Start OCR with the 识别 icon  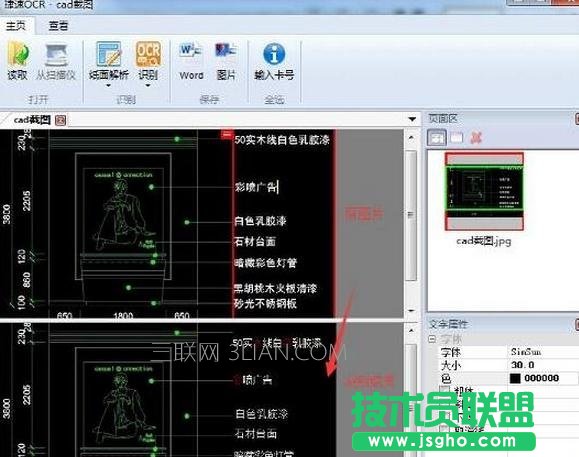tap(148, 54)
